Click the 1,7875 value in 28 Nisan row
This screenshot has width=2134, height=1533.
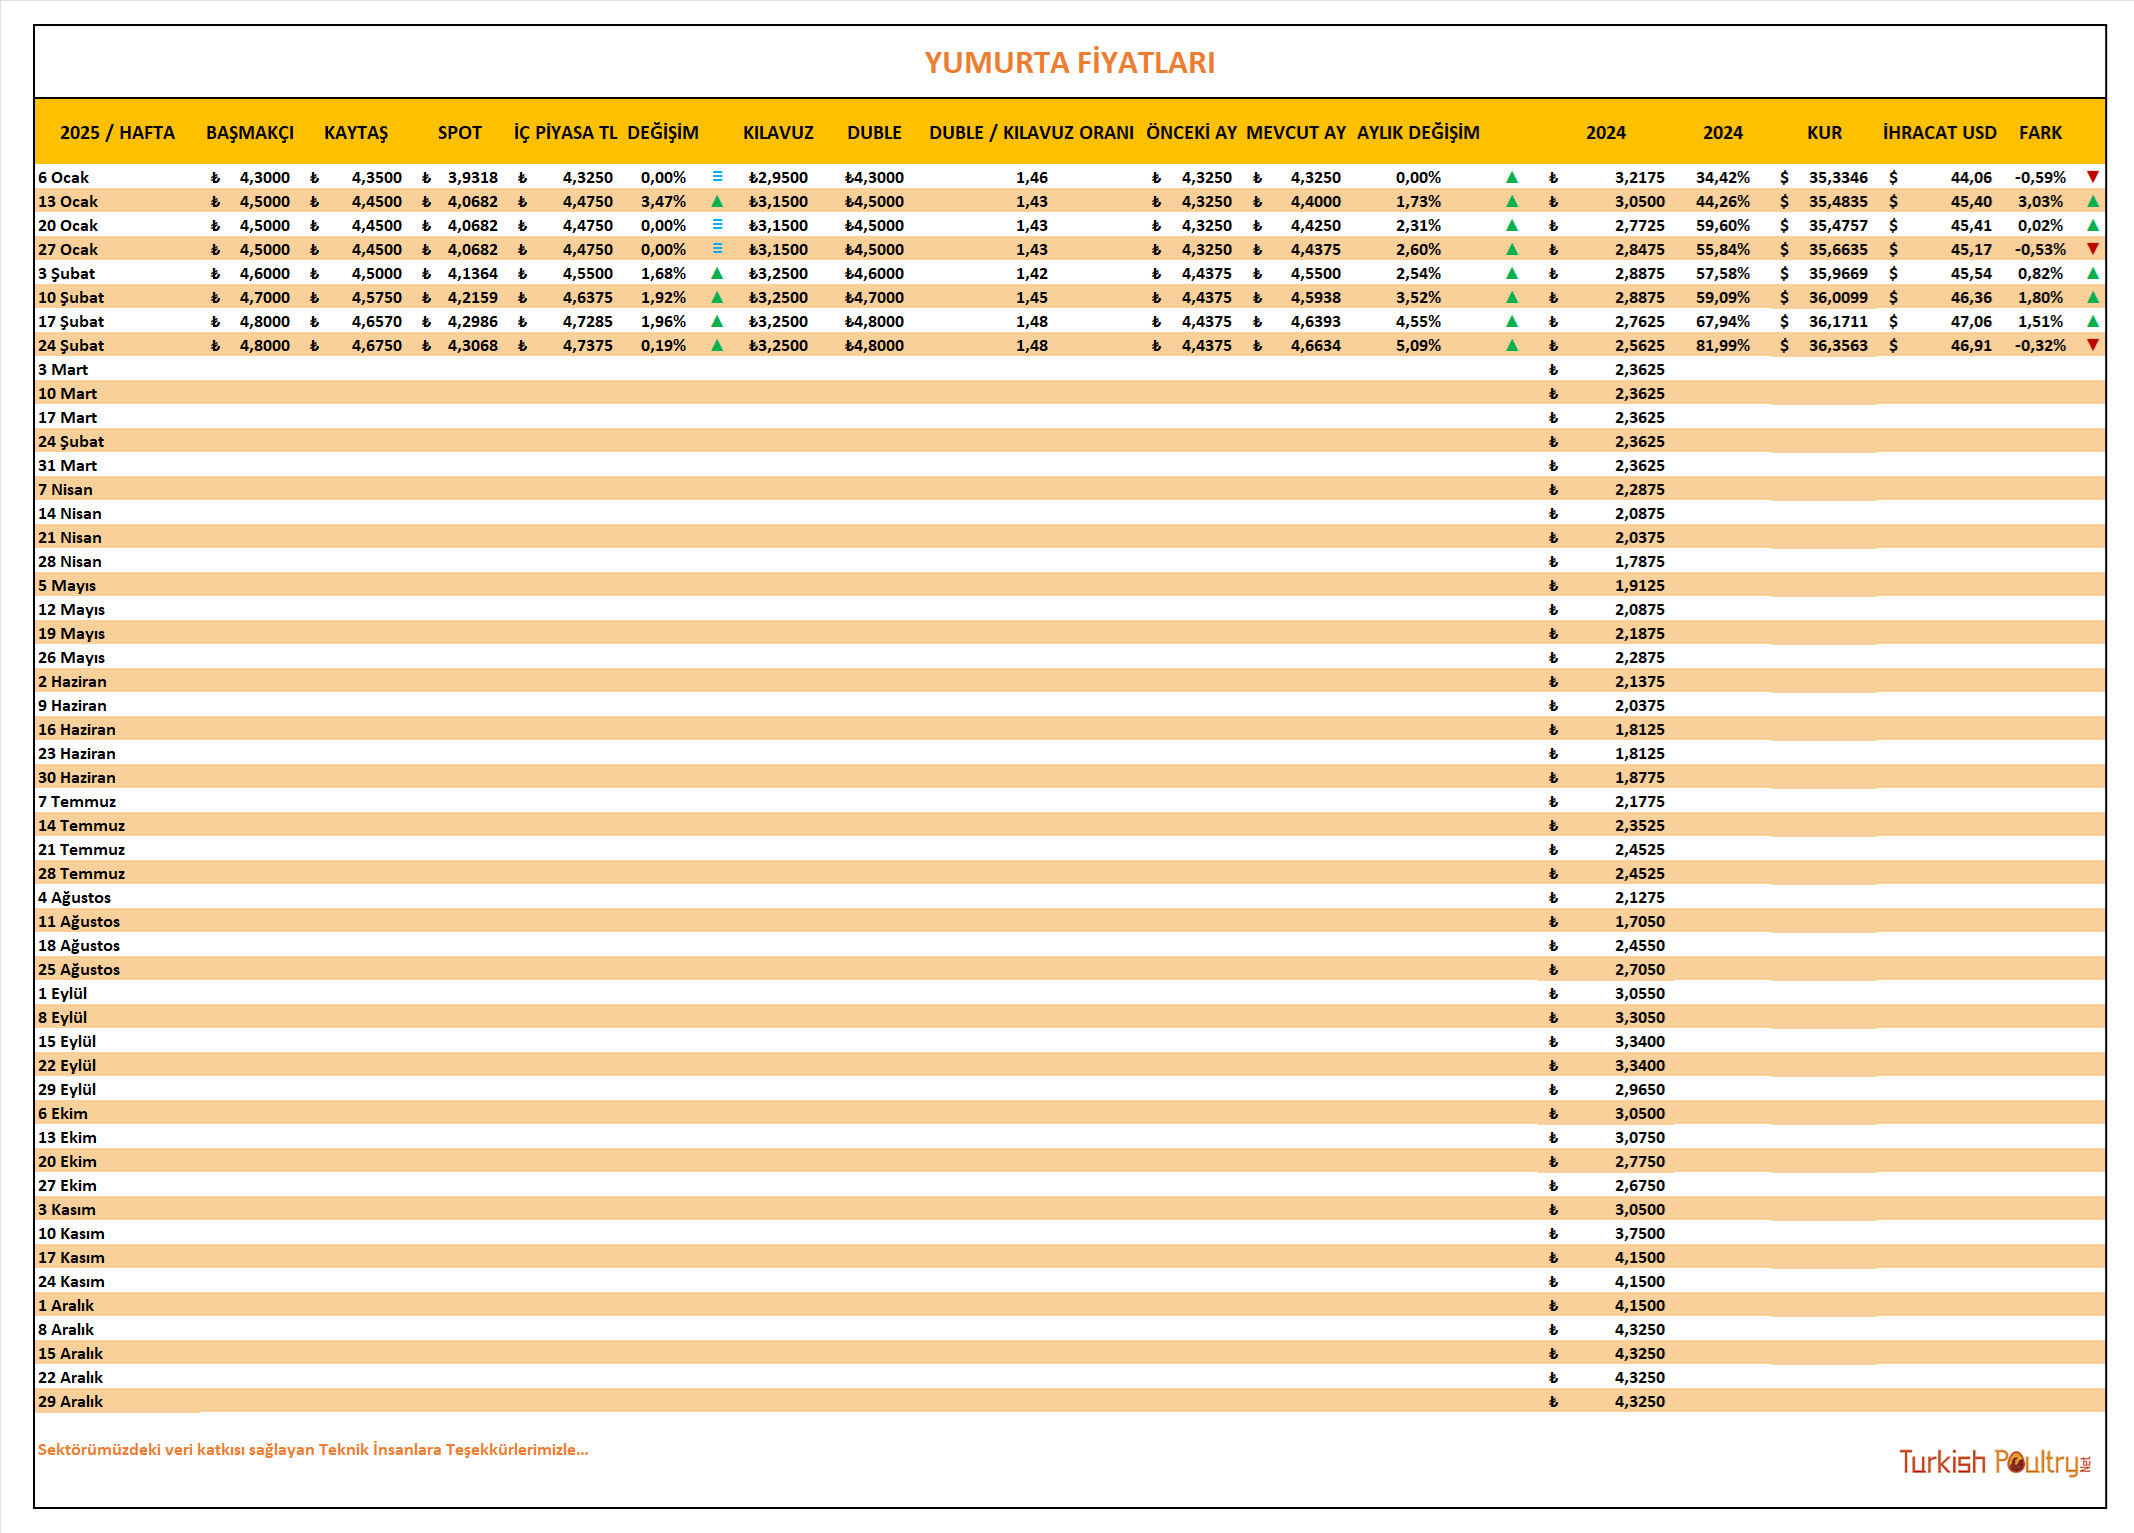[1639, 561]
